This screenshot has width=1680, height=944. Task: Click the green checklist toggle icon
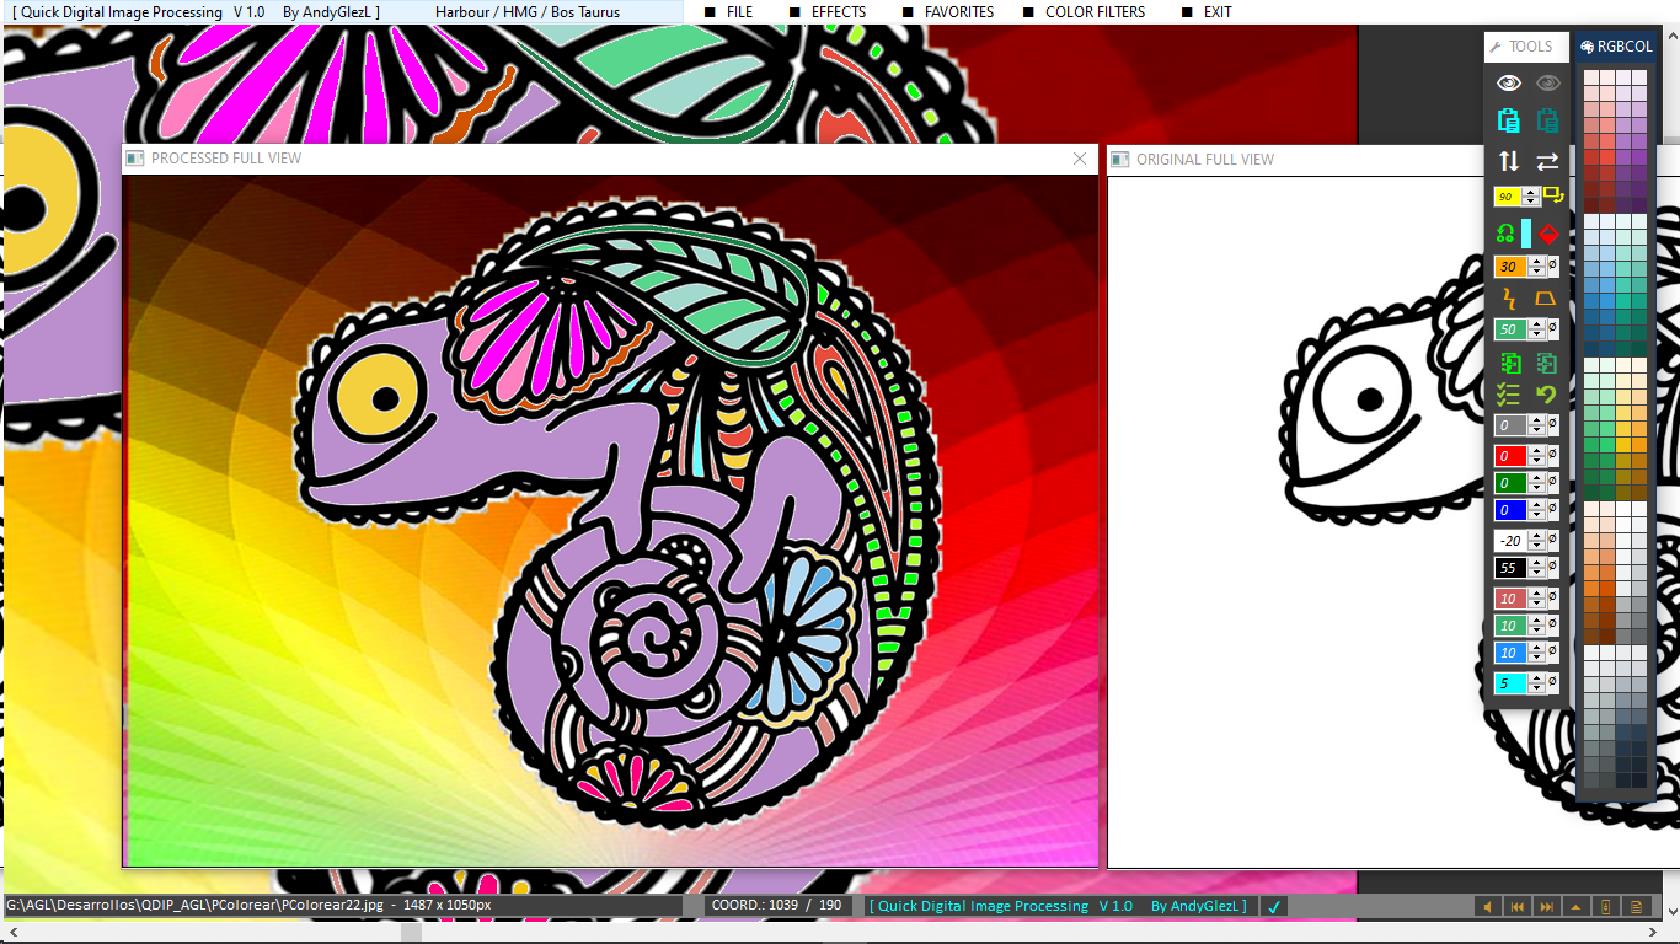(1507, 394)
